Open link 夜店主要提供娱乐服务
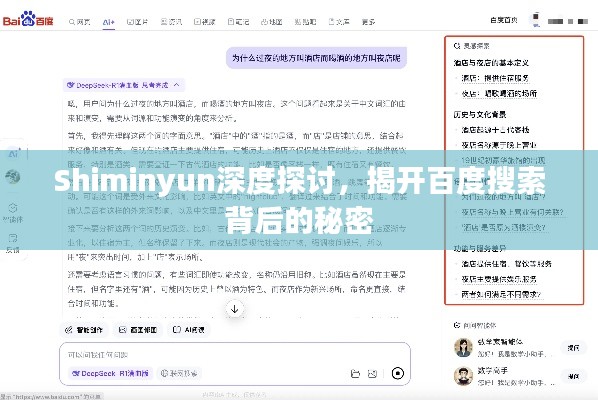 click(499, 279)
